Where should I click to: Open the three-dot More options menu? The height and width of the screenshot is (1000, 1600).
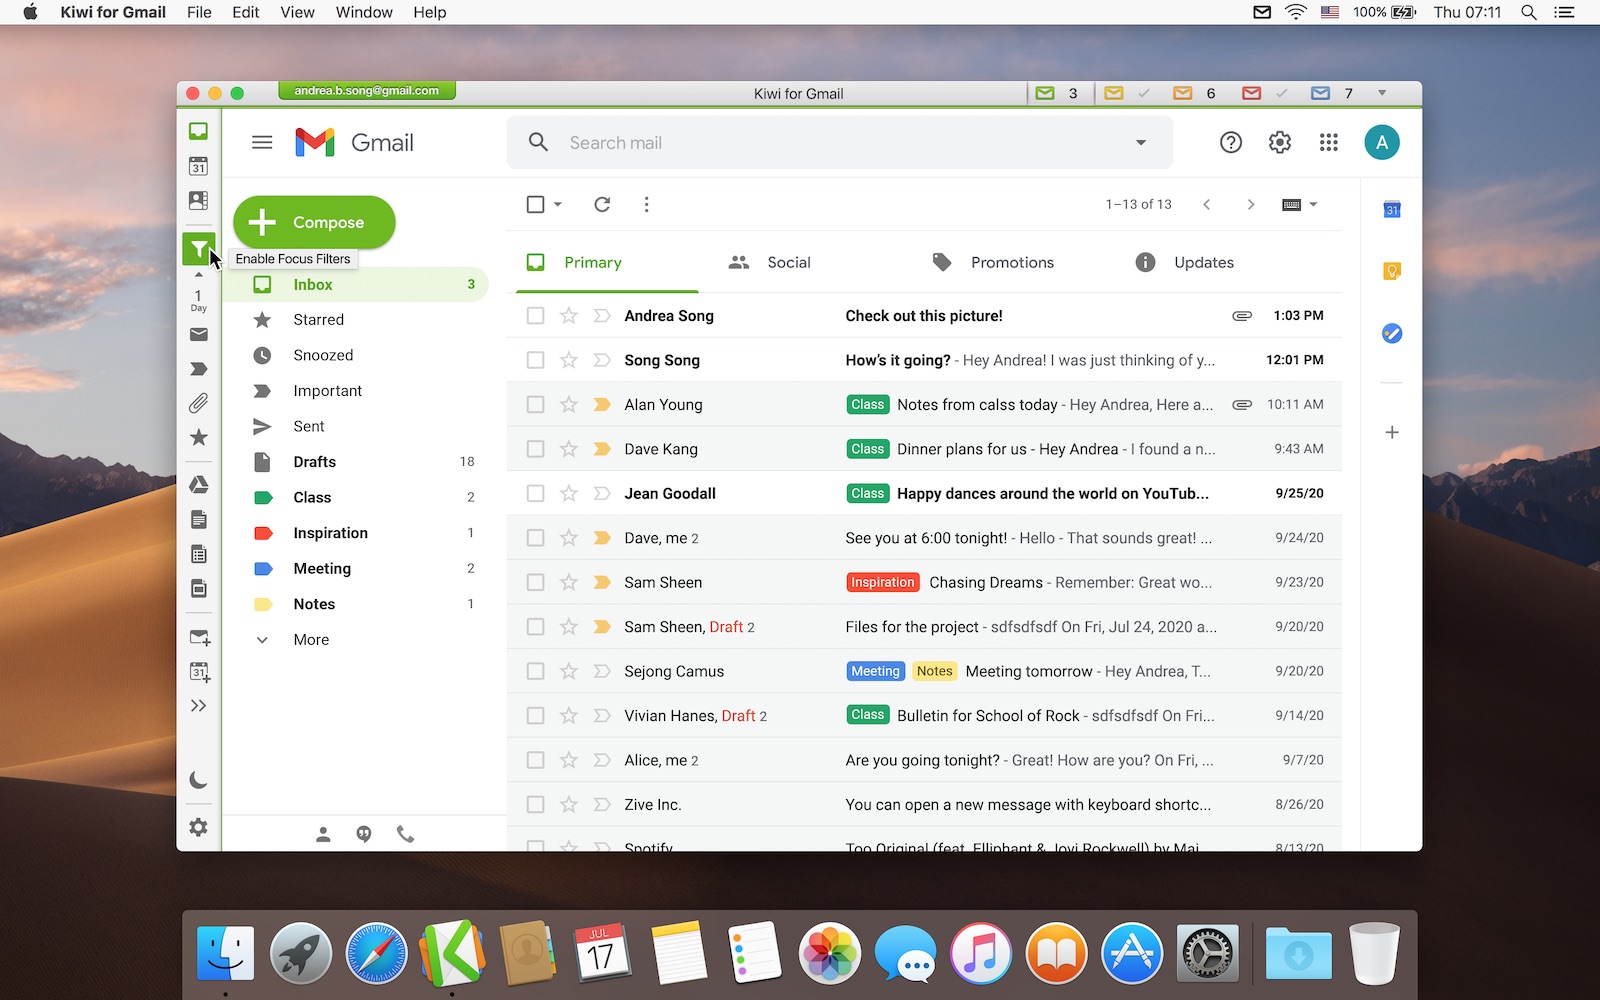[647, 204]
